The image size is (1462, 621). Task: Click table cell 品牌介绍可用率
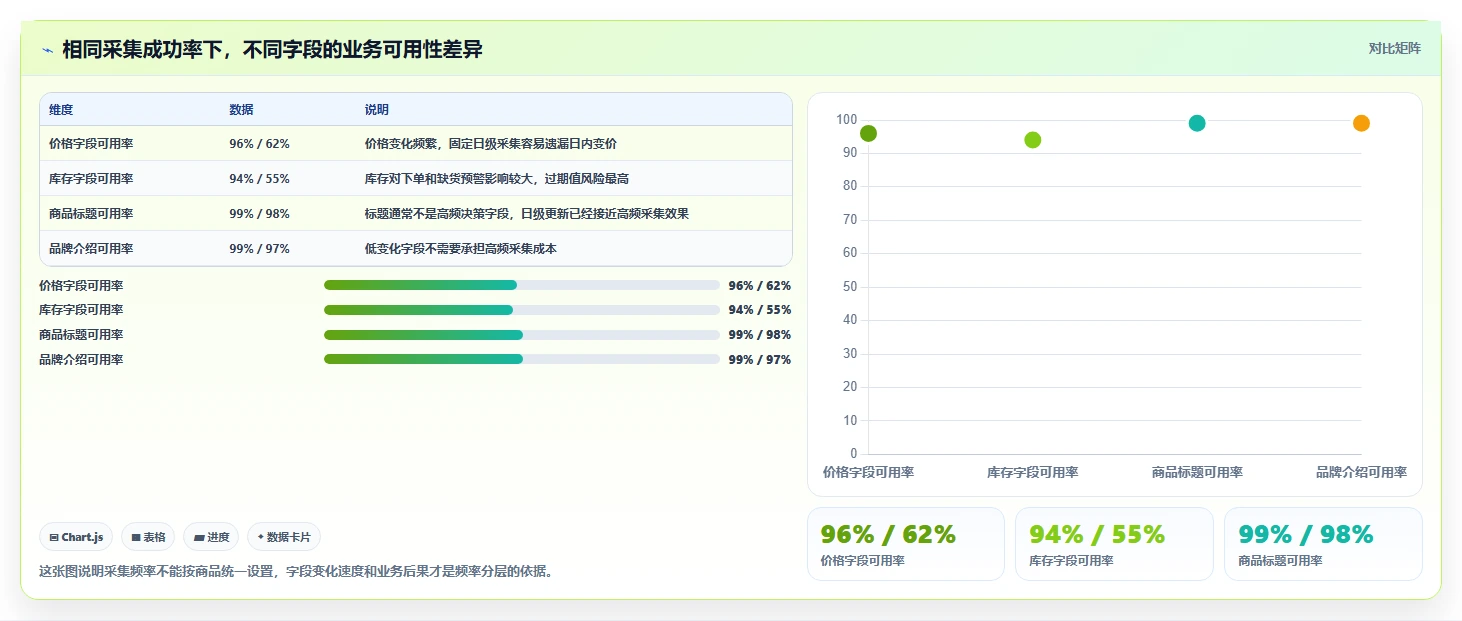(91, 249)
